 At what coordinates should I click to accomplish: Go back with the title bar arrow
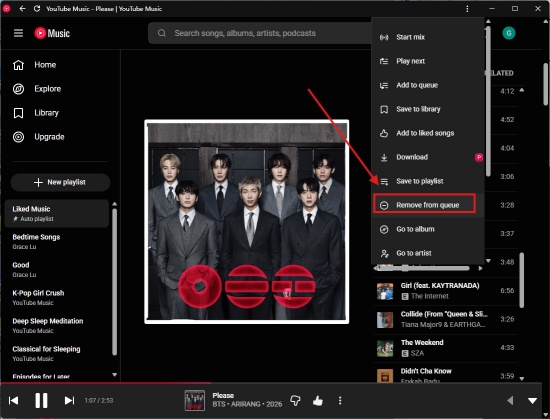pos(22,8)
